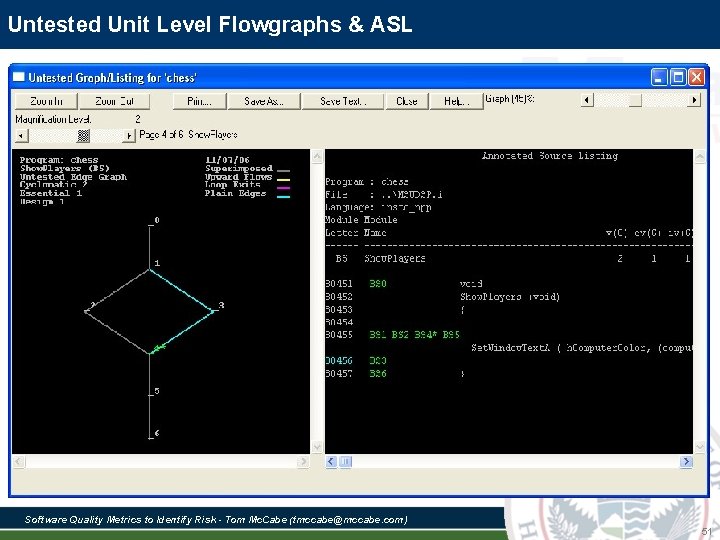Maximize the Untested Graph/Listing window
Viewport: 720px width, 540px height.
click(678, 77)
